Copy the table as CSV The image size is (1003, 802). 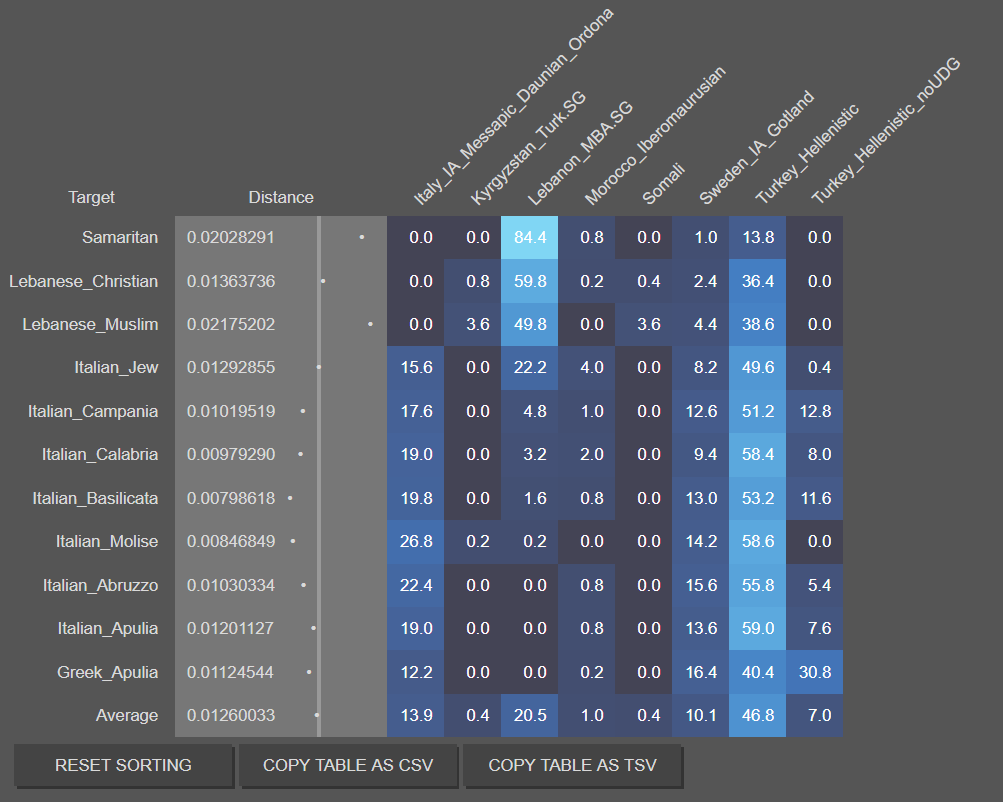tap(348, 765)
